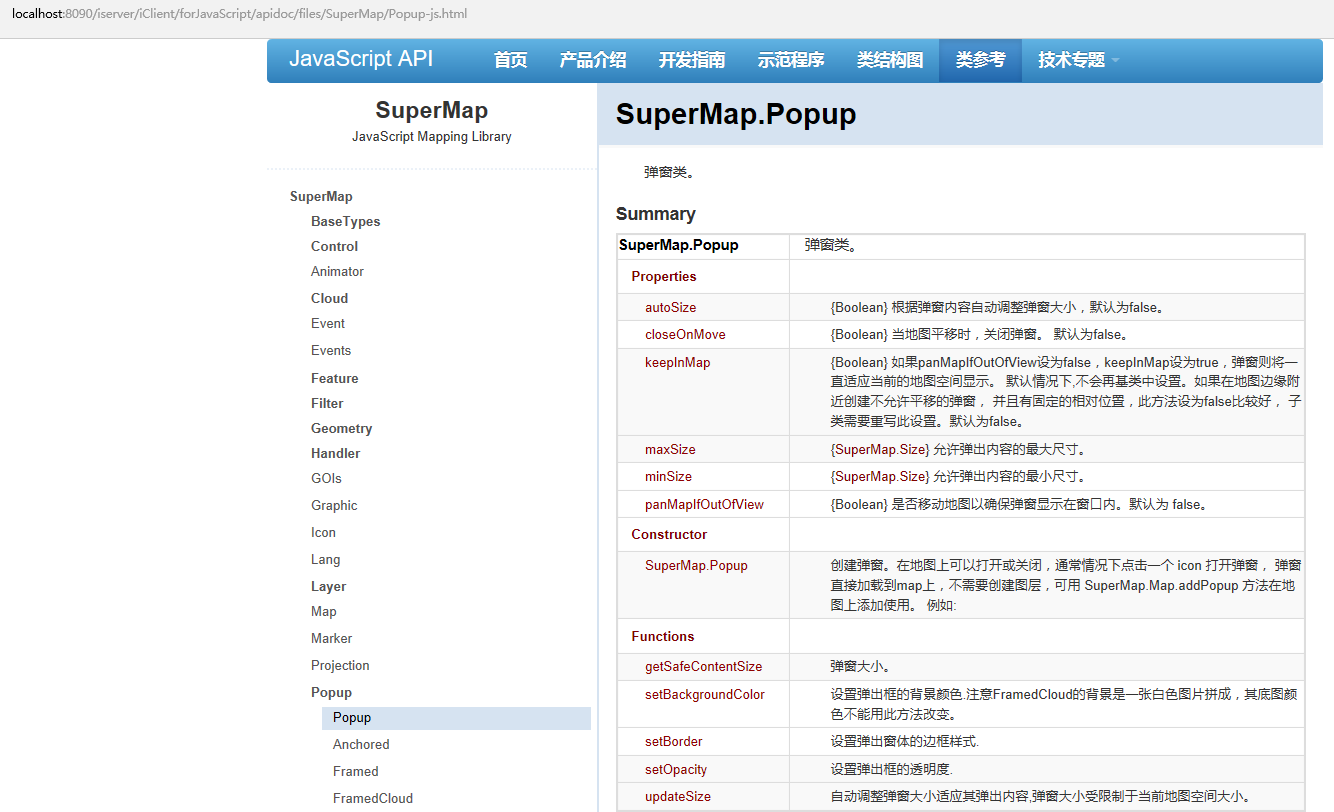Screen dimensions: 1334x812
Task: Click the SuperMap.Popup page title
Action: 736,114
